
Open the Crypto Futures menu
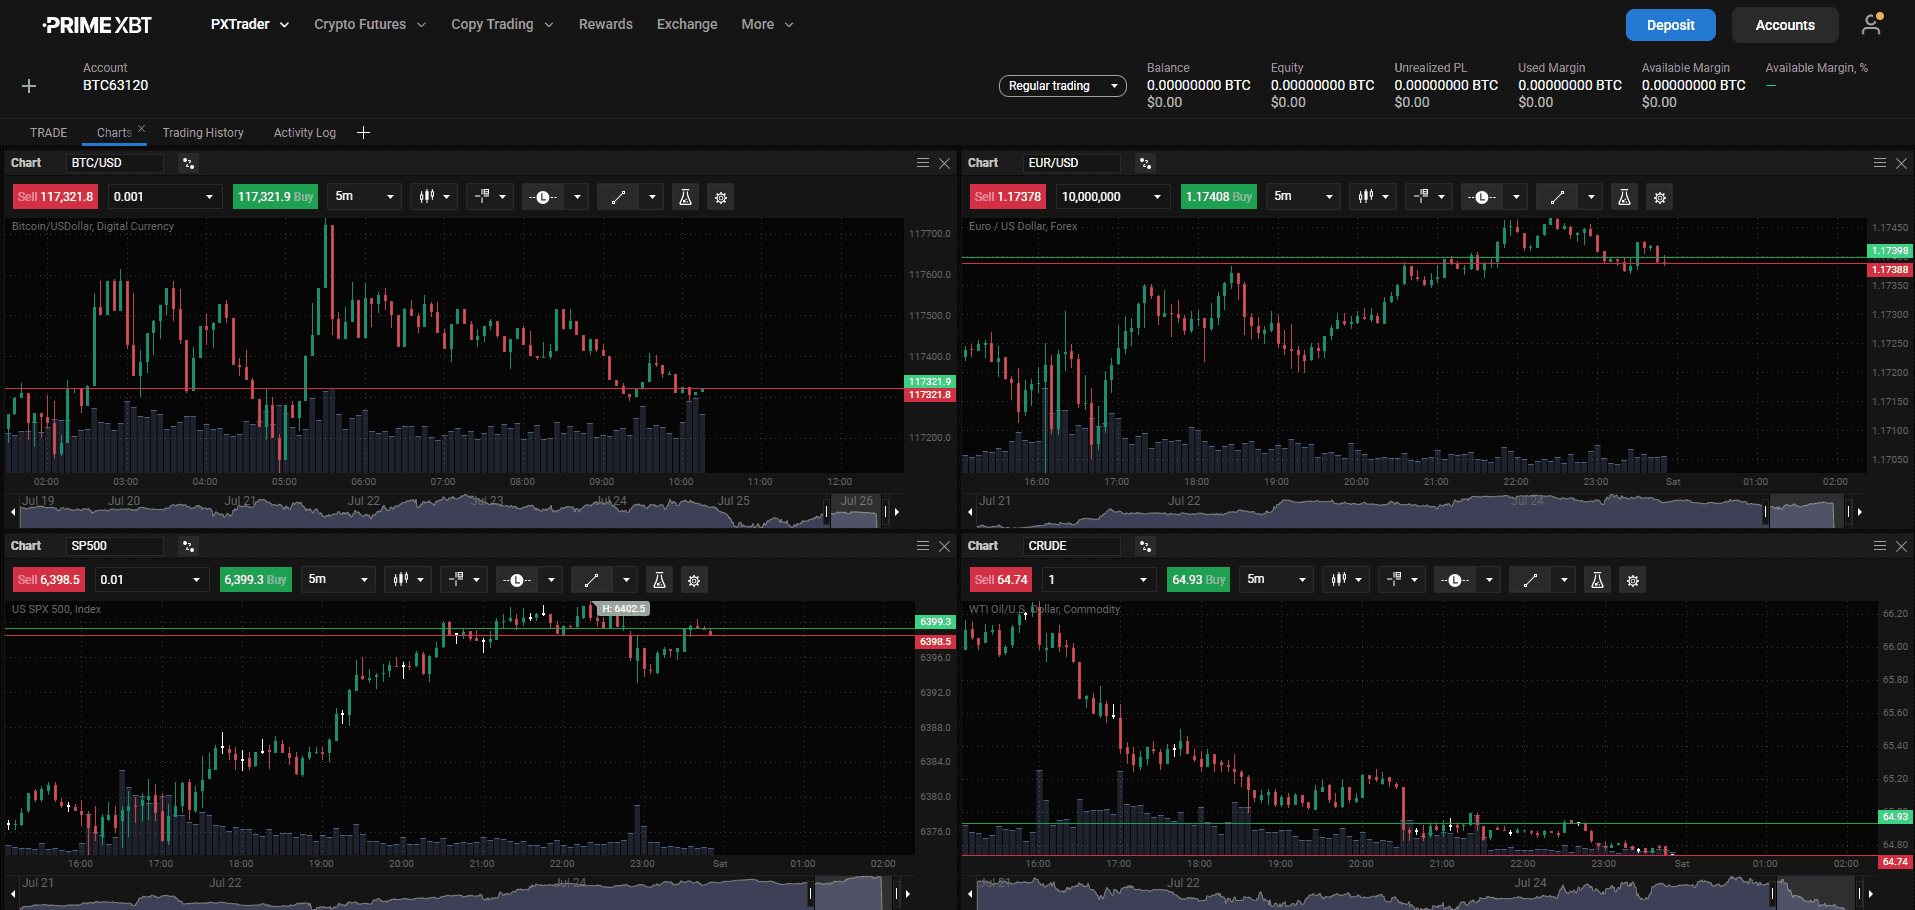(x=370, y=24)
